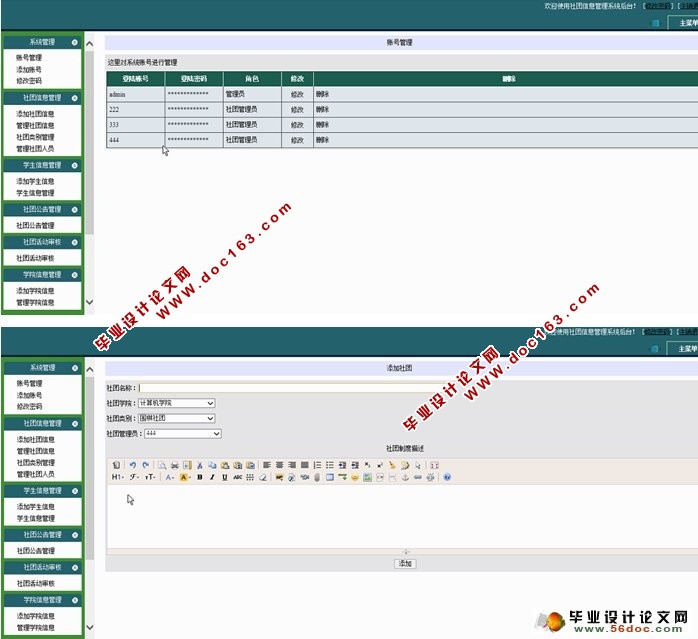The width and height of the screenshot is (698, 639).
Task: Collapse 学生信息管理 section on 添加社团 page
Action: [75, 491]
